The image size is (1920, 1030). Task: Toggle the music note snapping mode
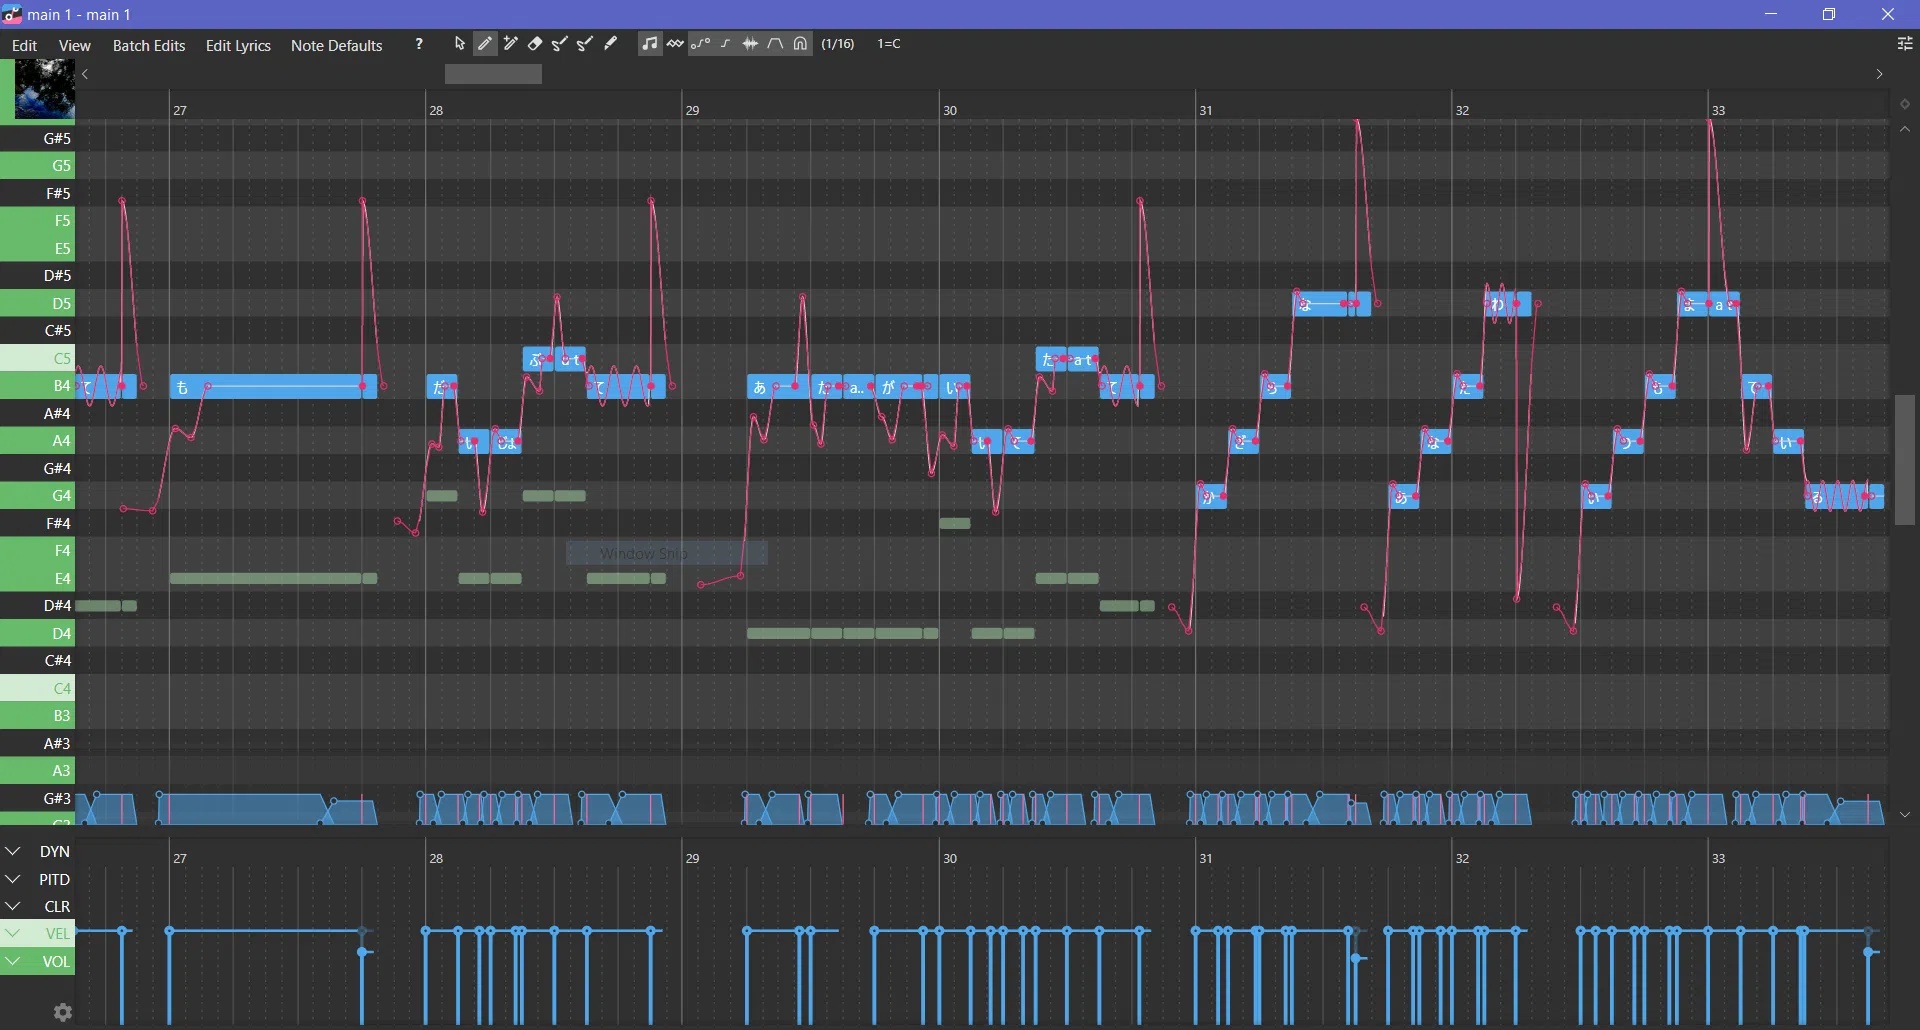(650, 43)
